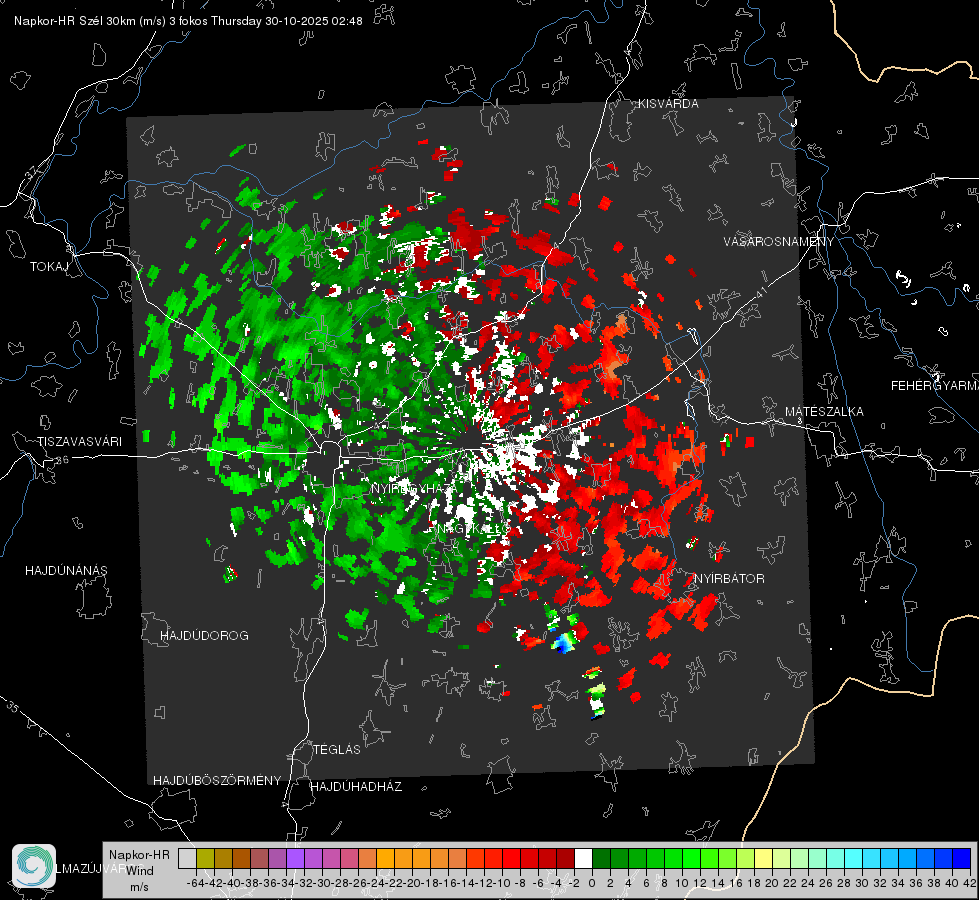Select the white zero-velocity legend swatch

tap(583, 858)
